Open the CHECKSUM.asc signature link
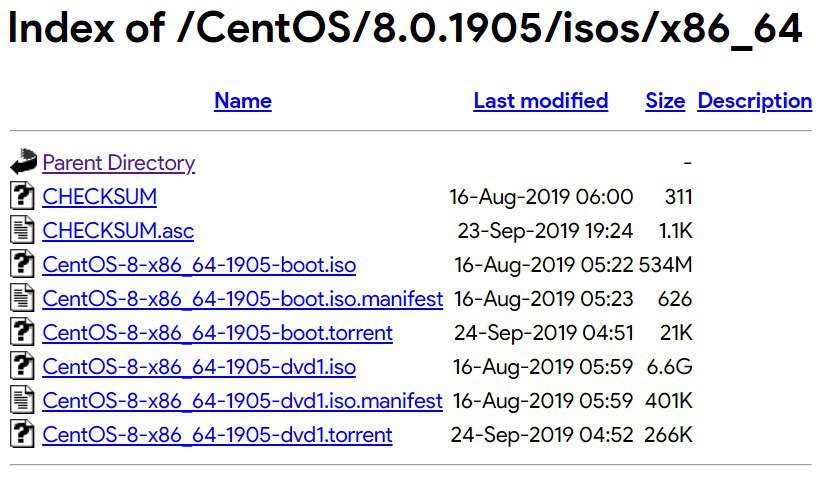826x480 pixels. [x=118, y=231]
